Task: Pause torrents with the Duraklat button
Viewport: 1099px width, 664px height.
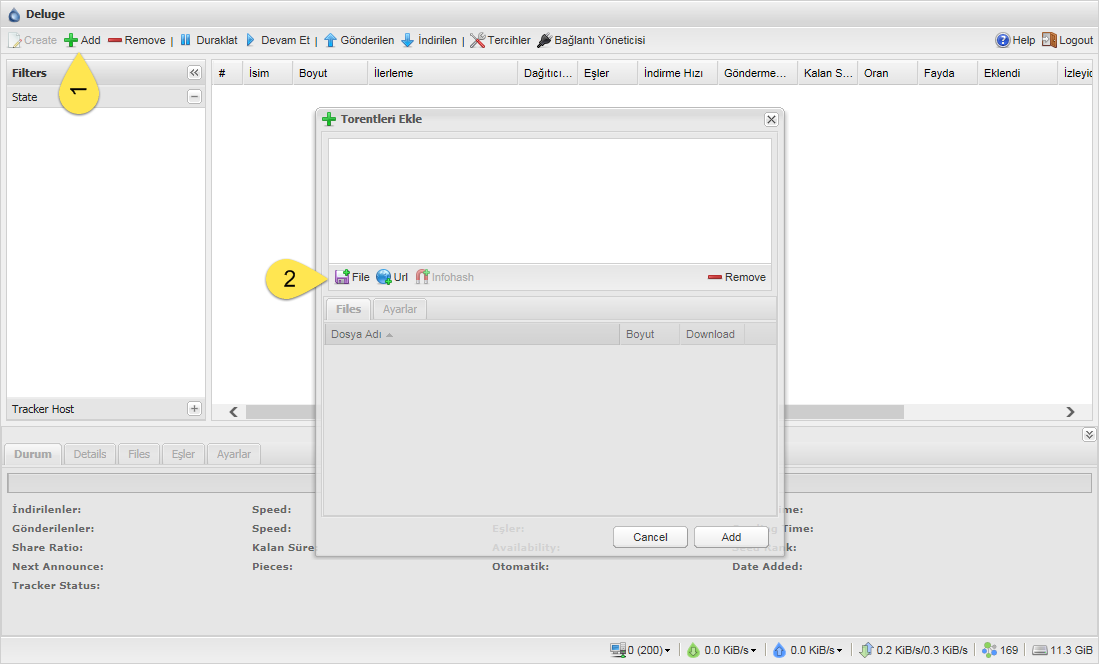Action: pos(209,41)
